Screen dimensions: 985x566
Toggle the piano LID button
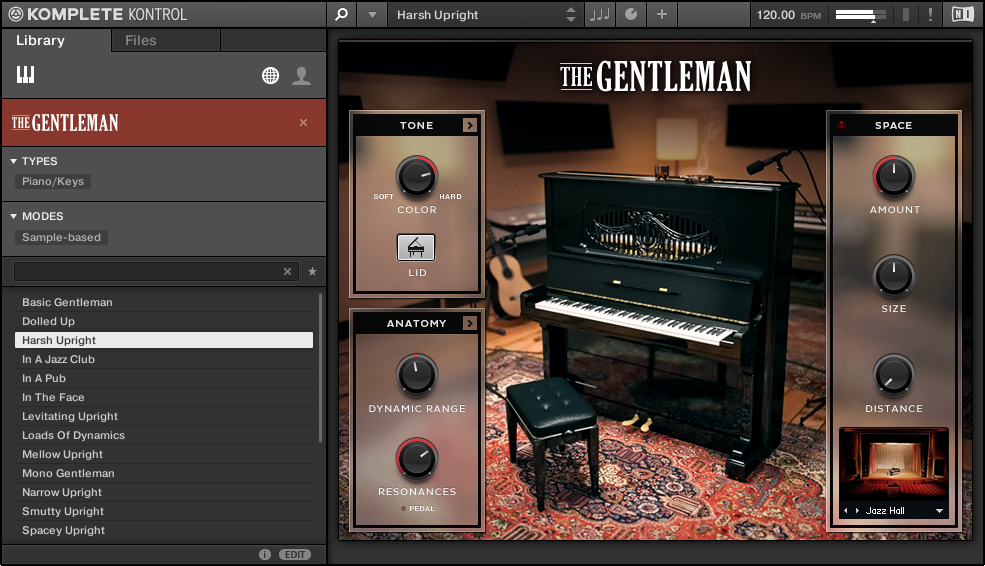click(x=416, y=248)
